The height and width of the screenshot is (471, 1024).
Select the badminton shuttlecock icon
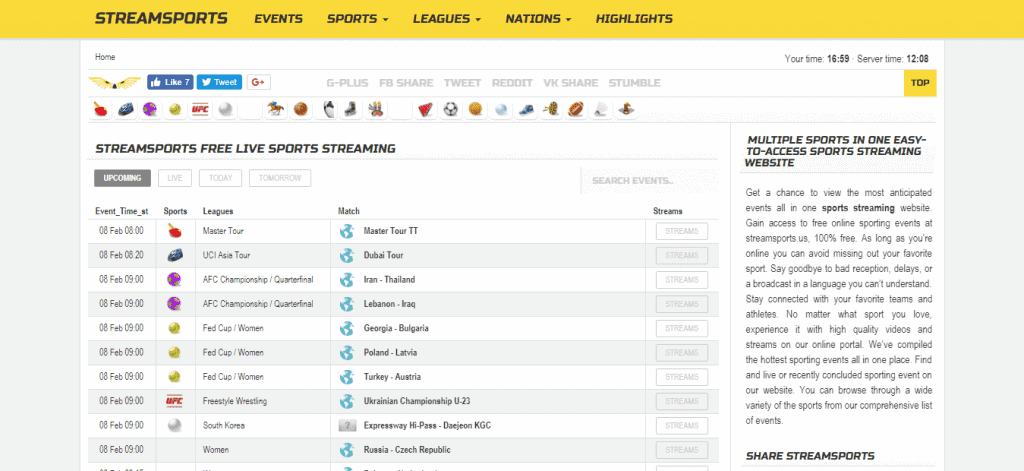coord(601,110)
